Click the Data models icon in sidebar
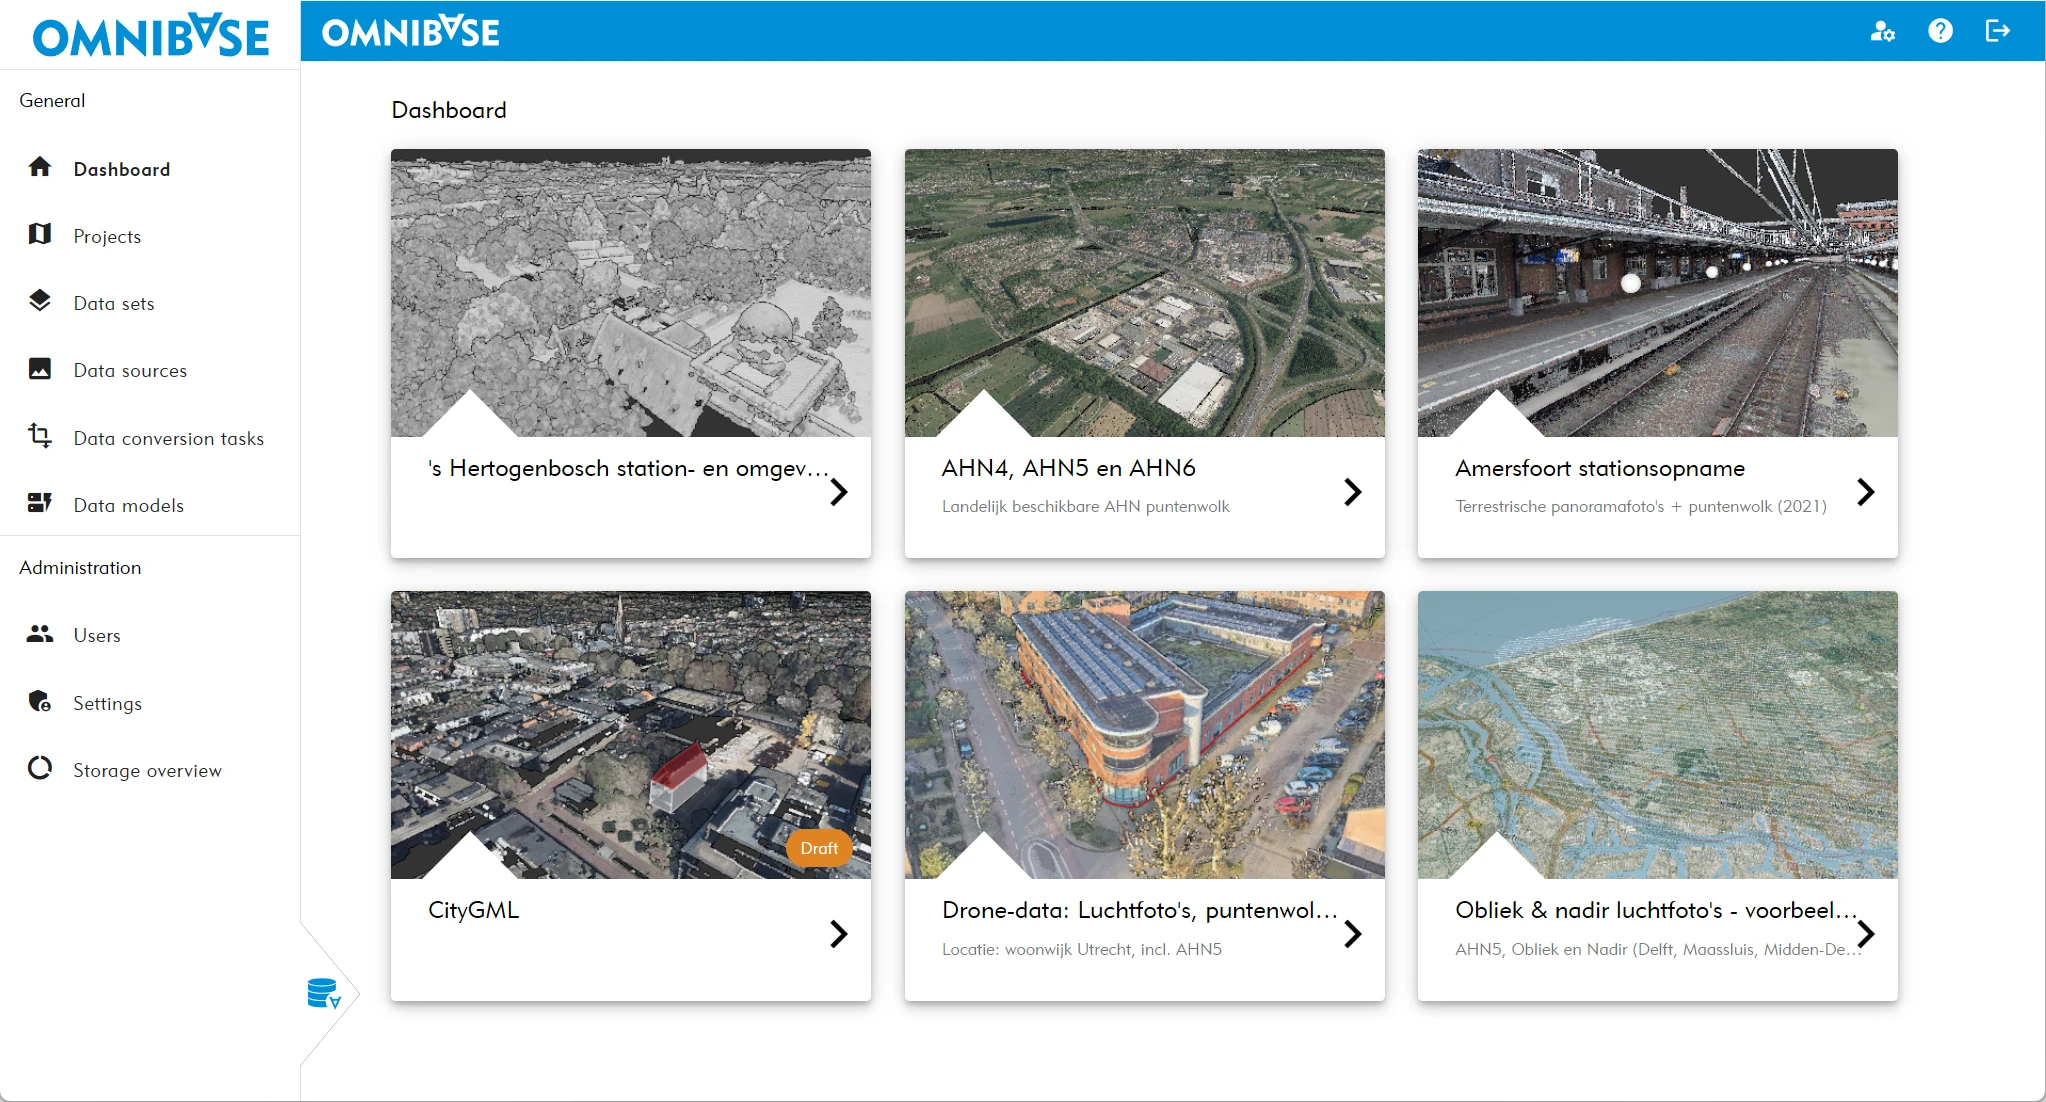Viewport: 2046px width, 1102px height. [40, 503]
